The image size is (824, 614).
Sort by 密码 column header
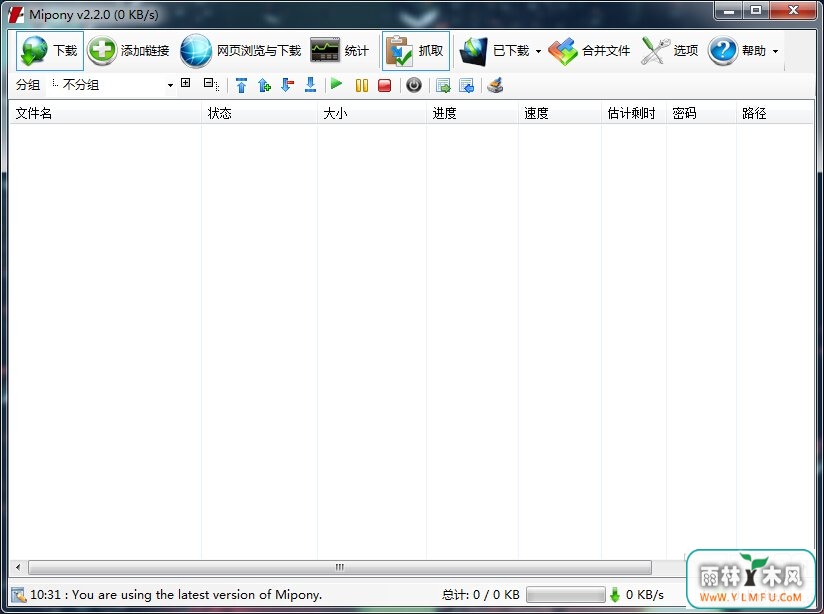(x=702, y=113)
